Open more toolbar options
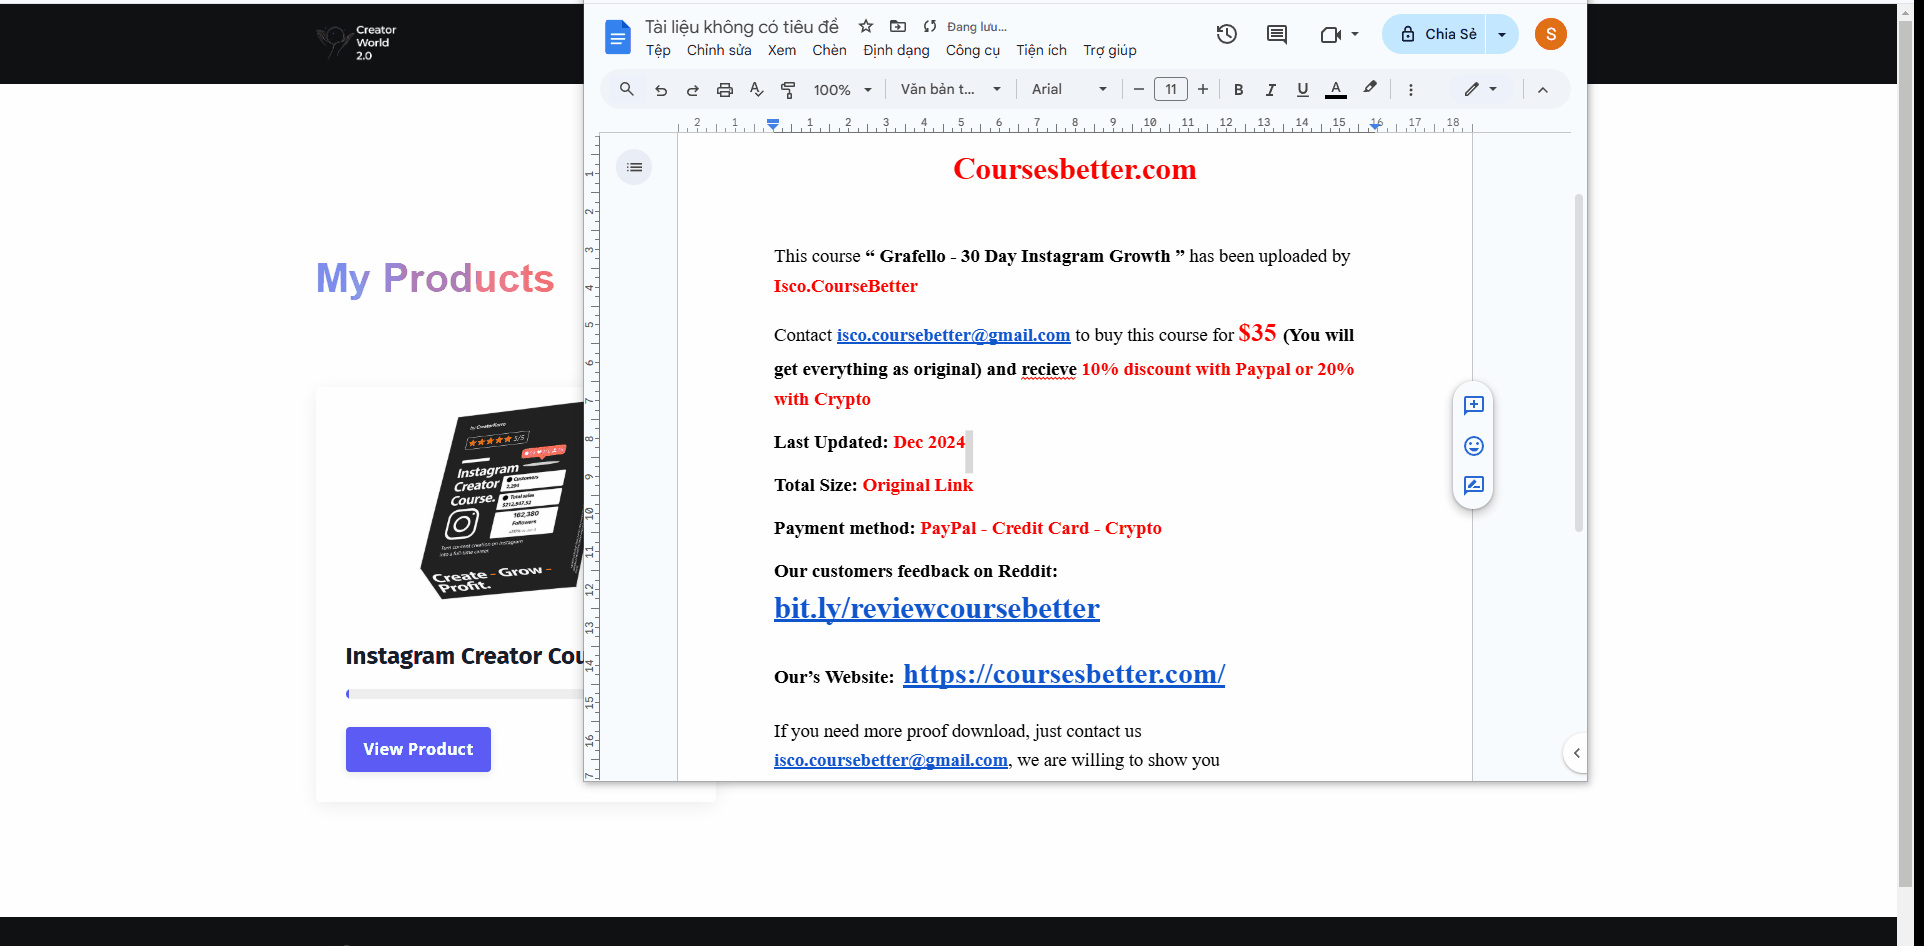1924x946 pixels. click(1411, 90)
